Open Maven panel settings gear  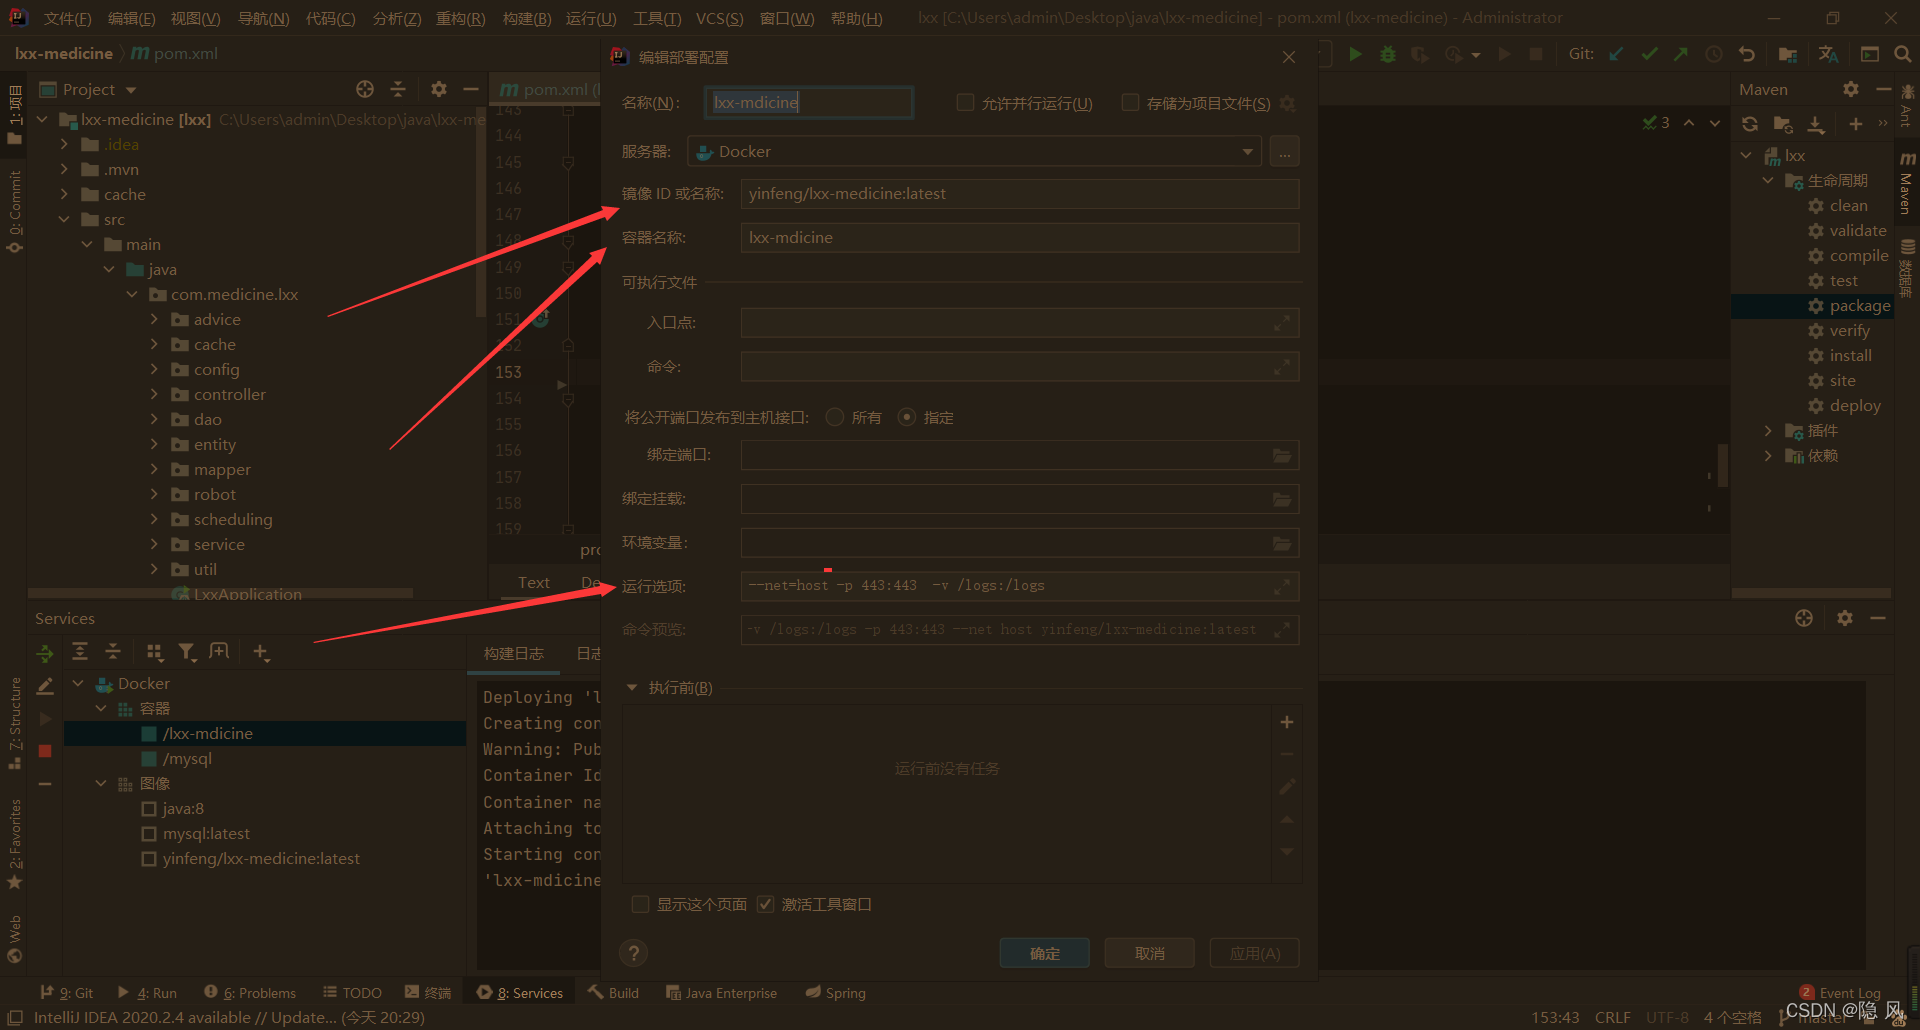click(x=1851, y=89)
